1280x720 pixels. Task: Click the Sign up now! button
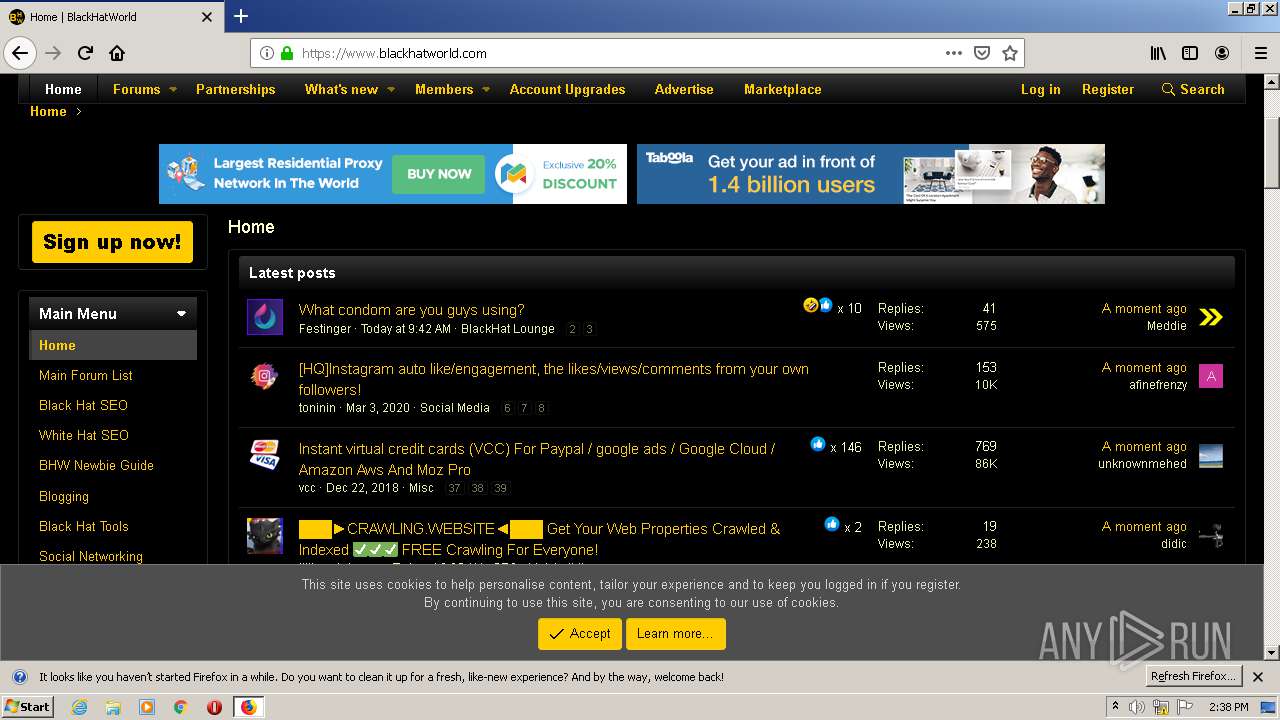(112, 242)
